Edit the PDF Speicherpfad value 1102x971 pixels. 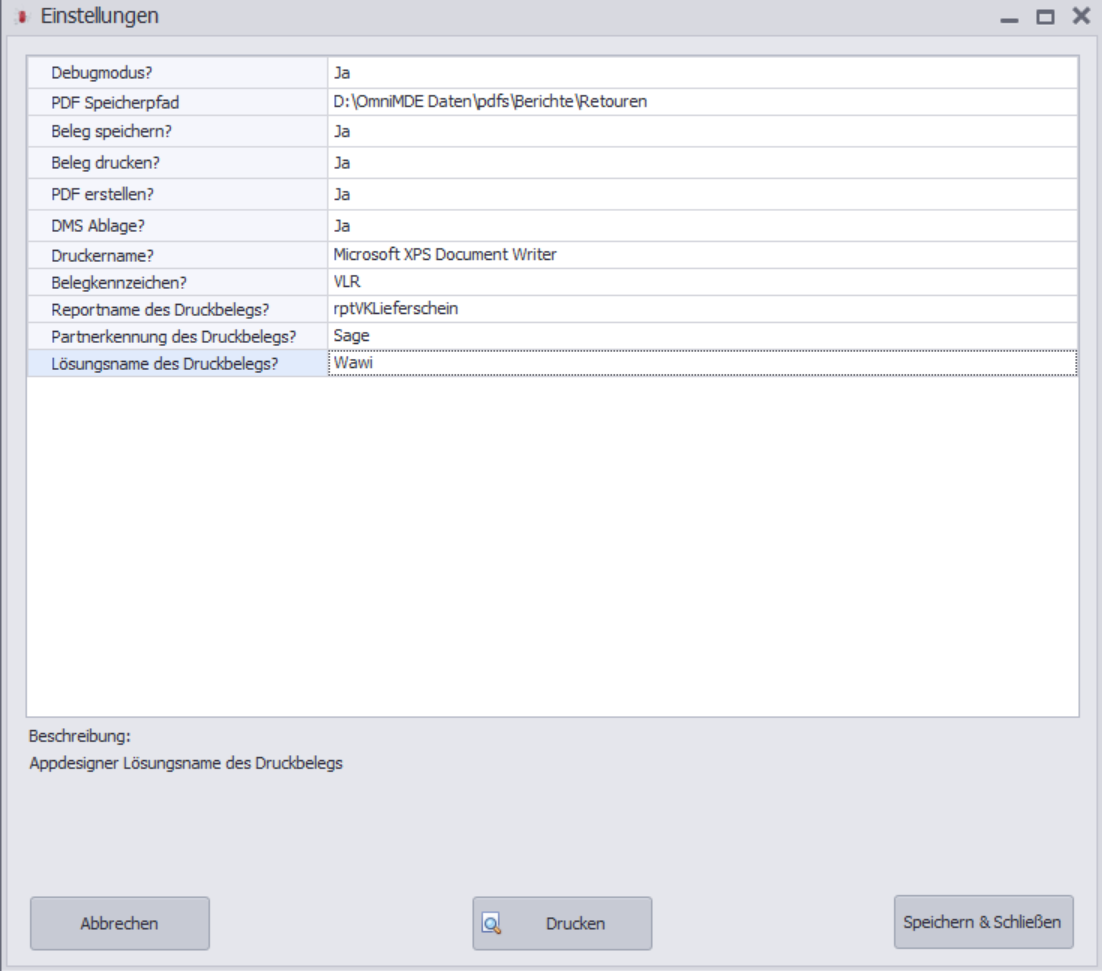[702, 102]
